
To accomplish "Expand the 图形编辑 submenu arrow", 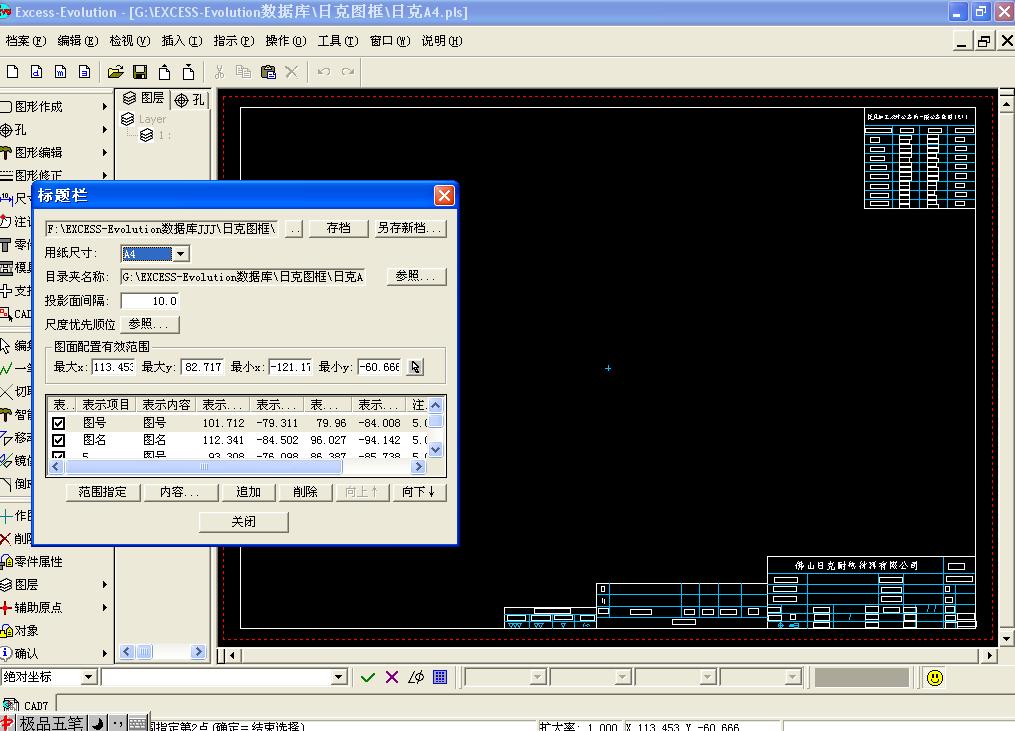I will pyautogui.click(x=105, y=153).
